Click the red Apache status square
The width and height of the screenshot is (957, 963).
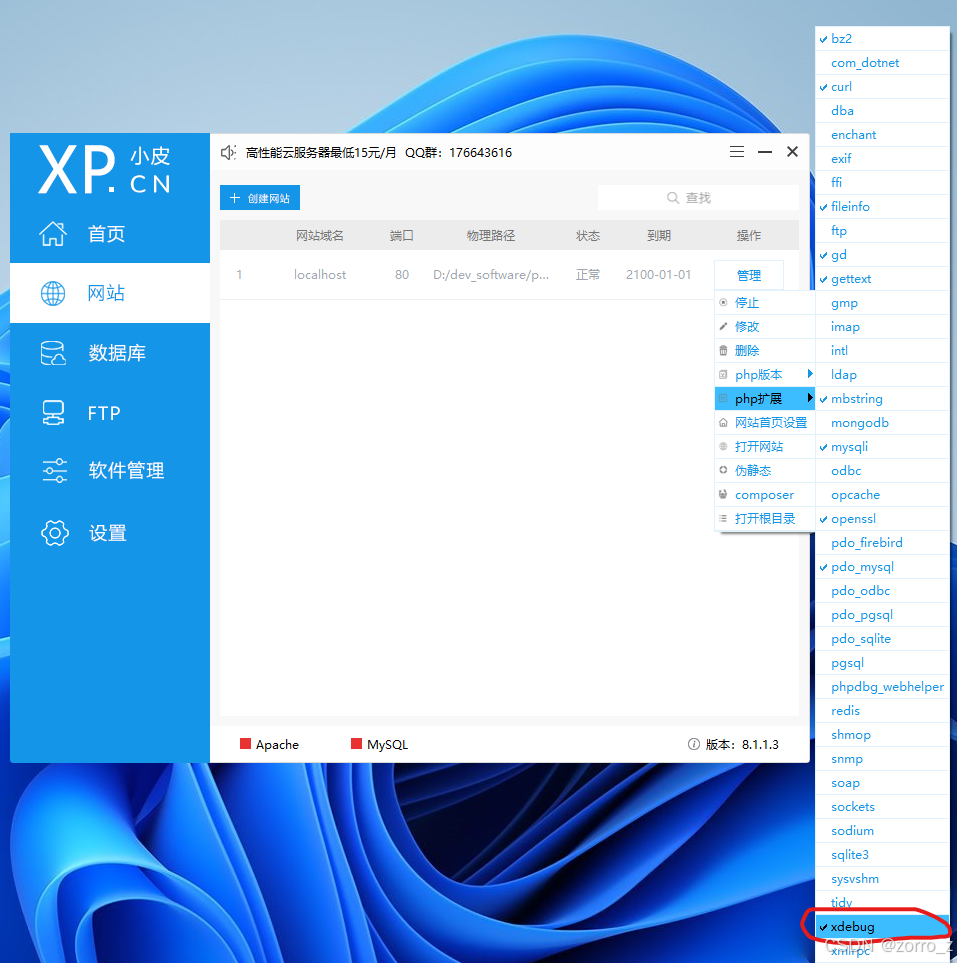coord(245,744)
